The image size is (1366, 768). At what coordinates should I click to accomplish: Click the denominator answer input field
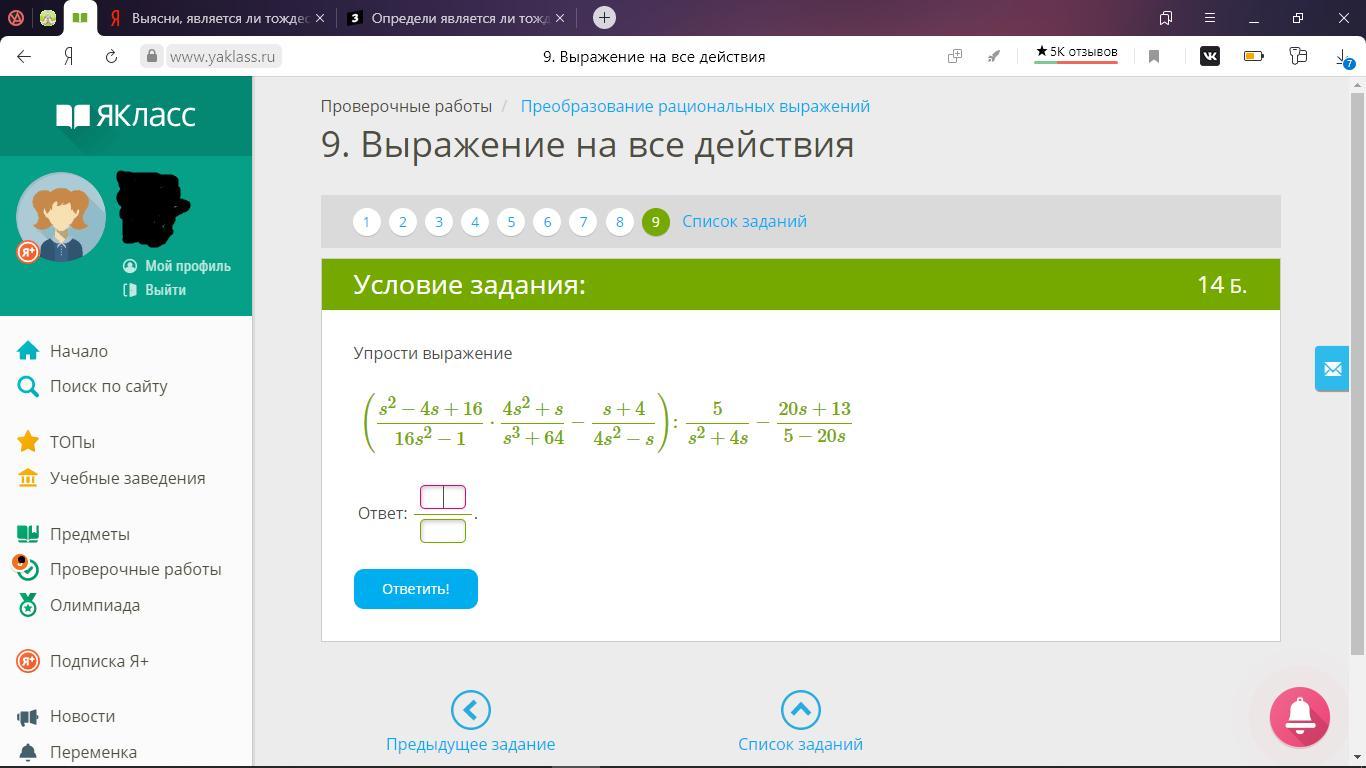tap(443, 531)
